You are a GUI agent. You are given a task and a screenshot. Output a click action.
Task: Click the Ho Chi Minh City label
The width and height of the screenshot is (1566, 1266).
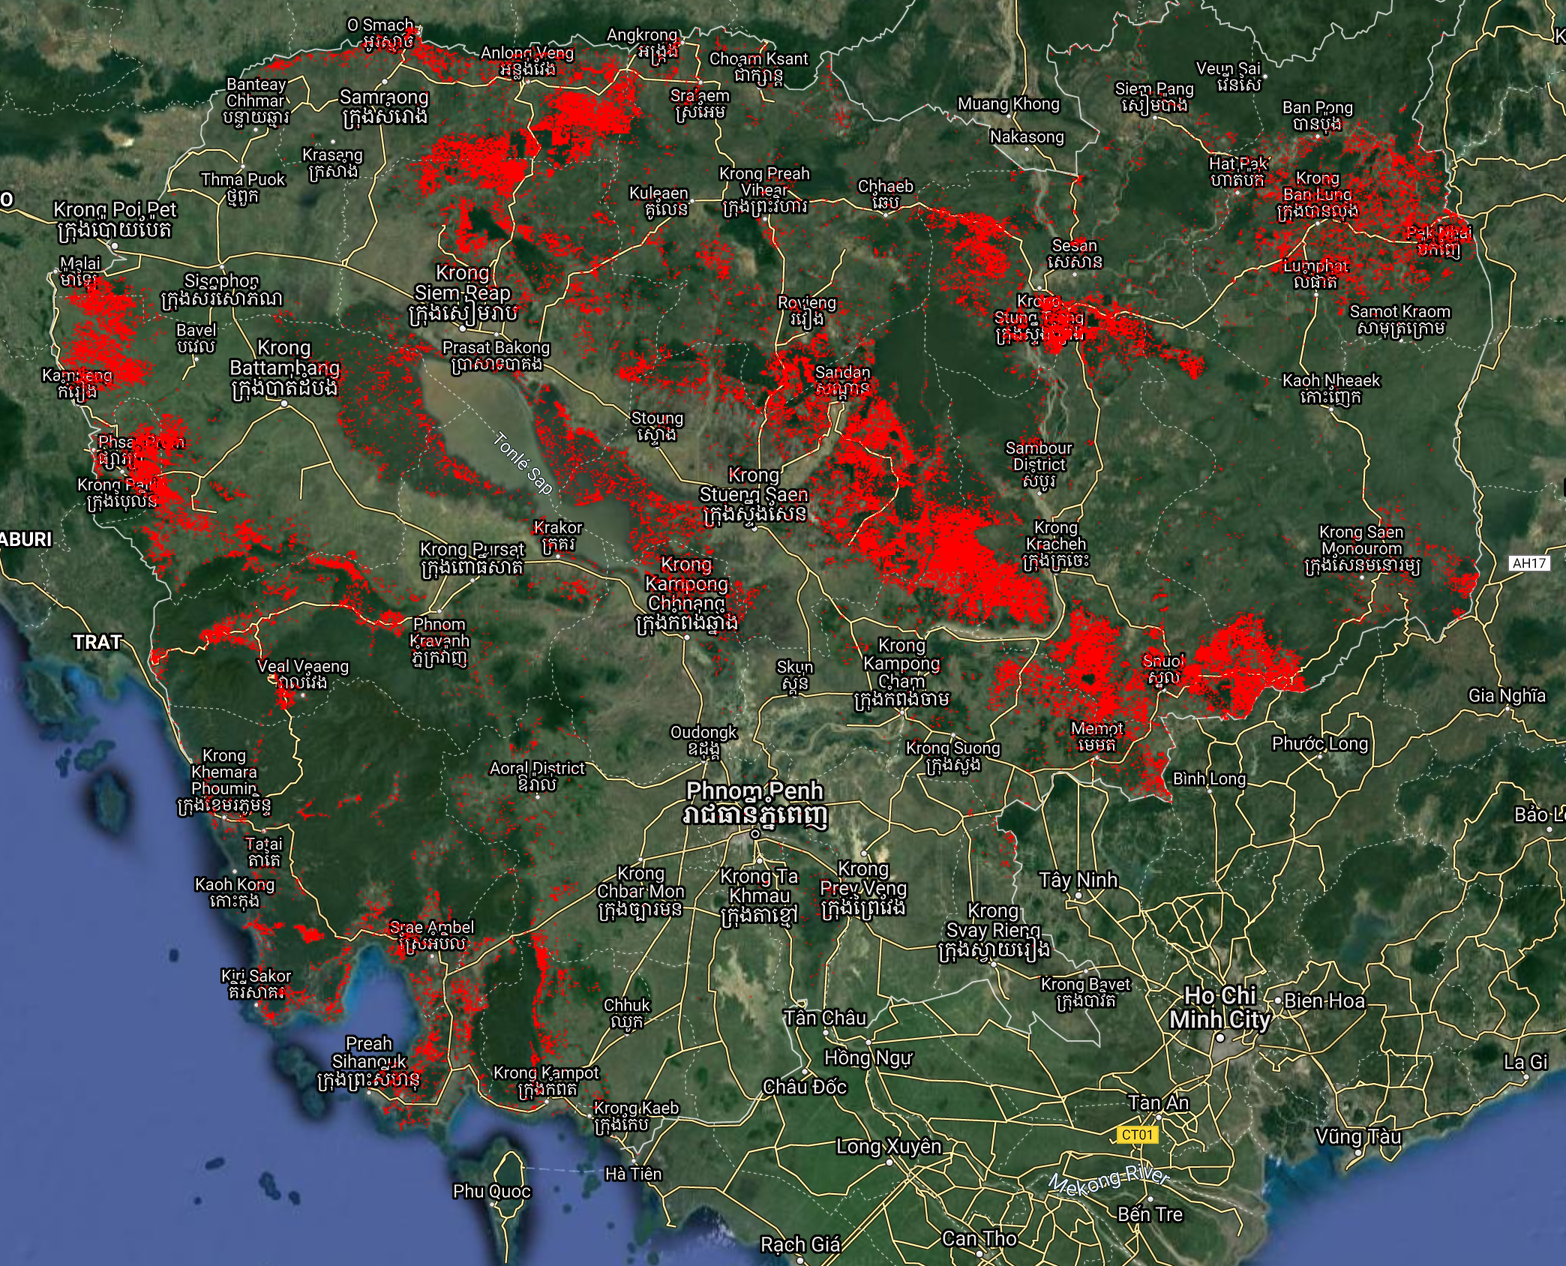tap(1220, 1007)
